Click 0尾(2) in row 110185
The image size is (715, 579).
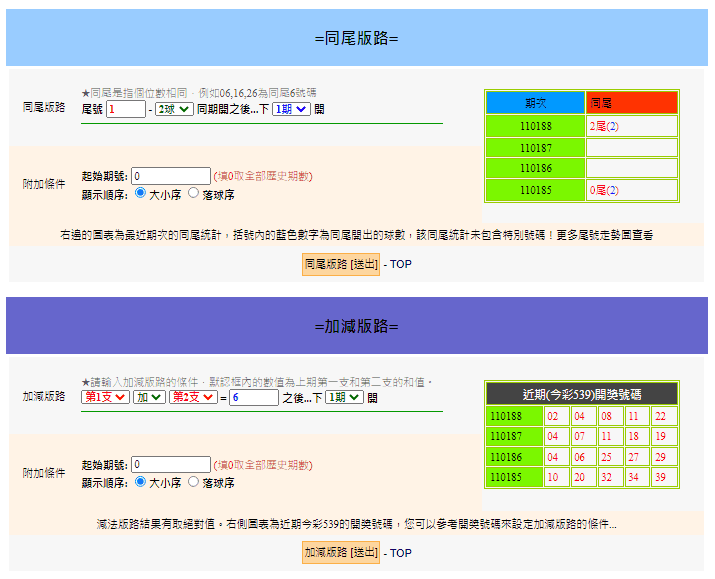(604, 190)
